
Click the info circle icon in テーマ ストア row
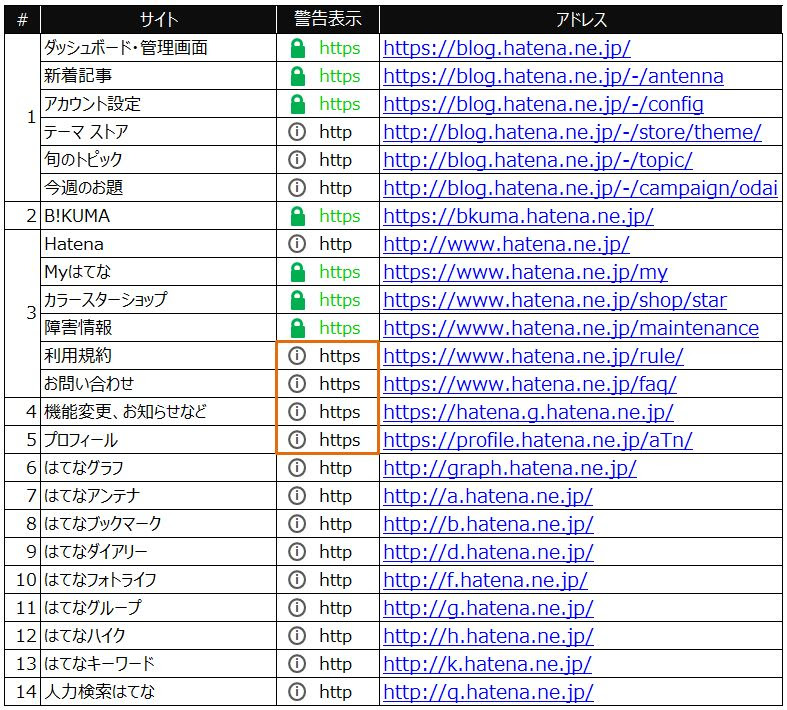click(x=297, y=132)
